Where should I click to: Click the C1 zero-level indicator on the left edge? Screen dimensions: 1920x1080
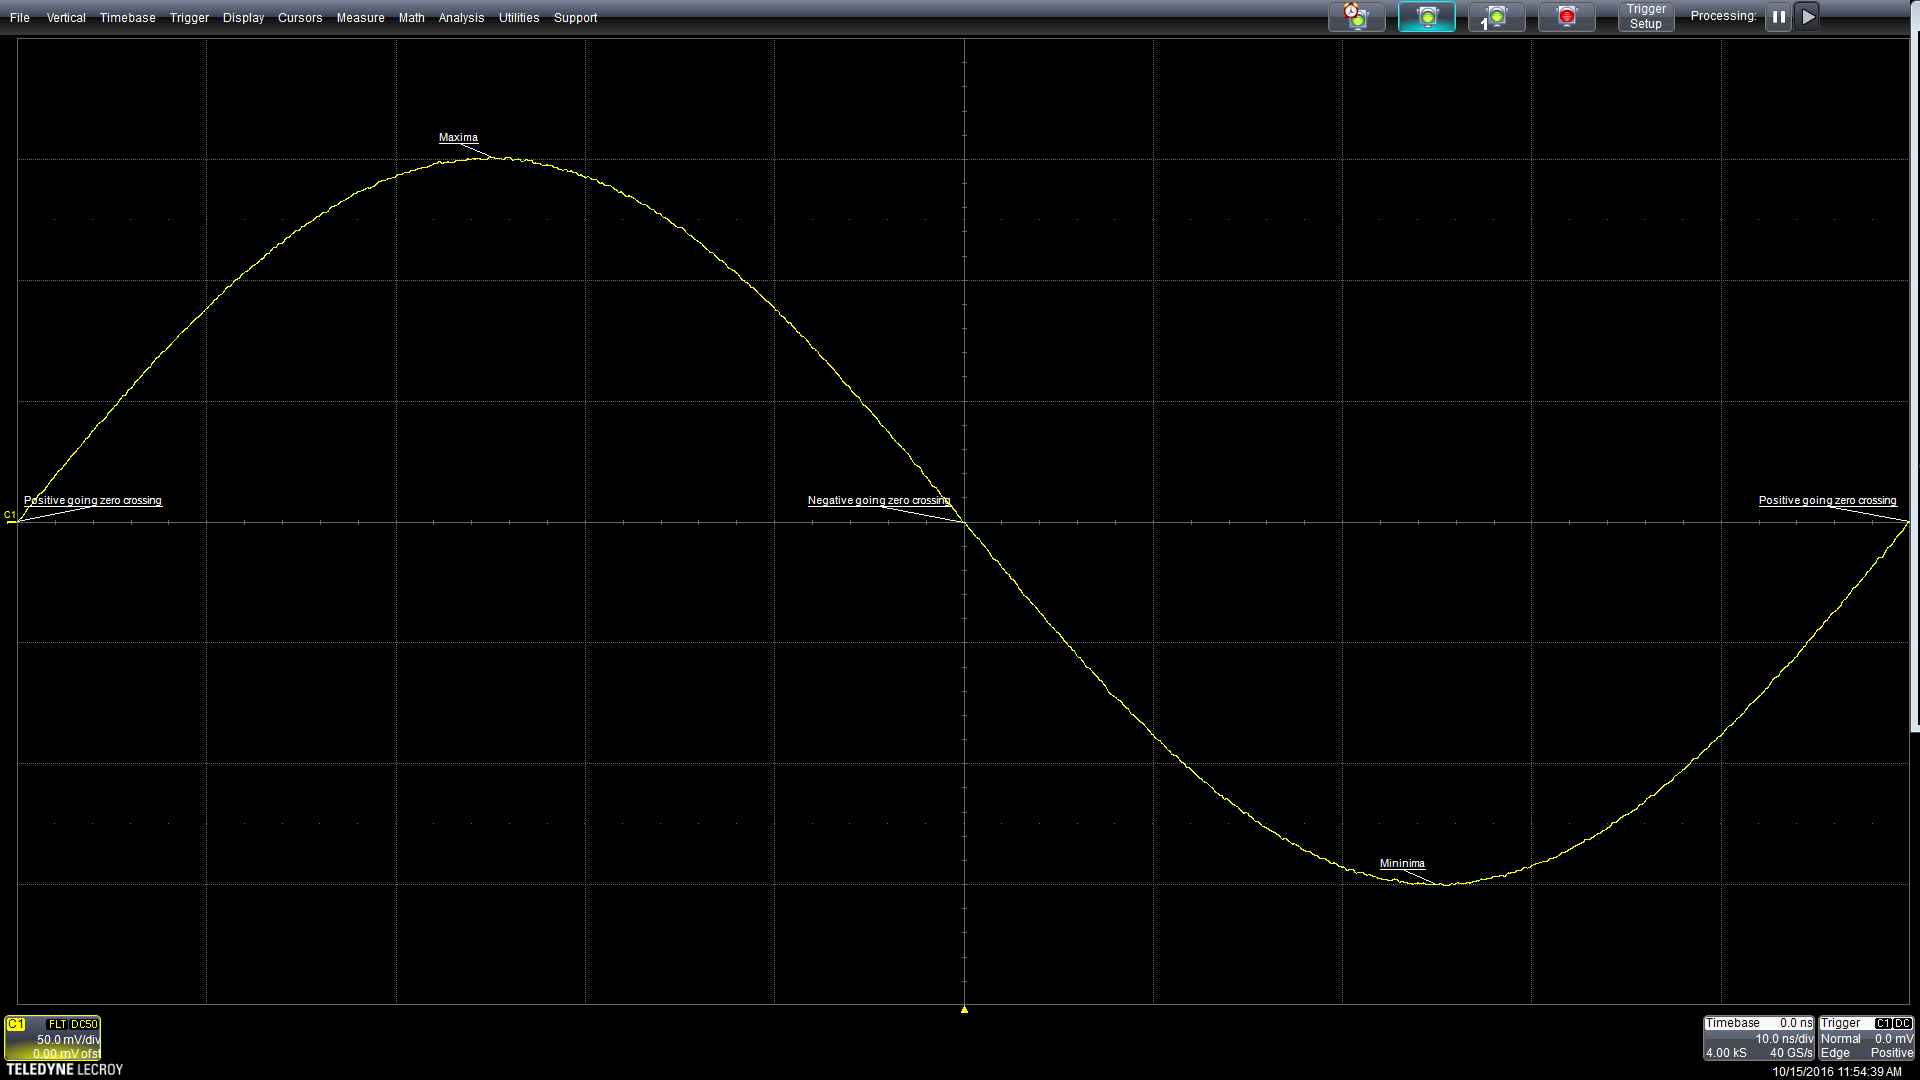click(10, 516)
